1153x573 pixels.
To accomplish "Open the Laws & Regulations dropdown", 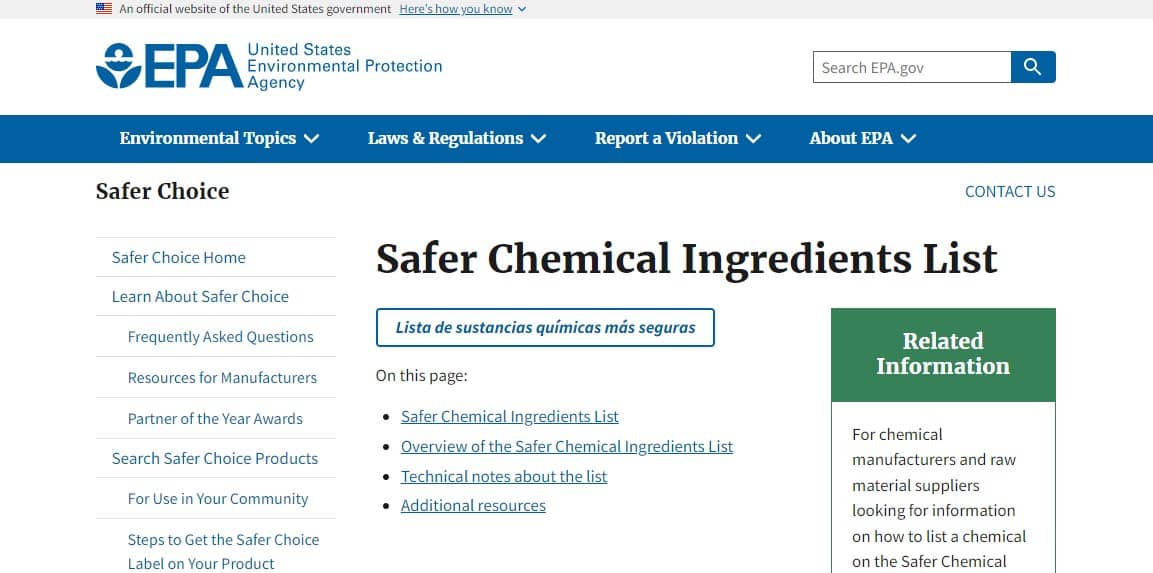I will (x=456, y=139).
